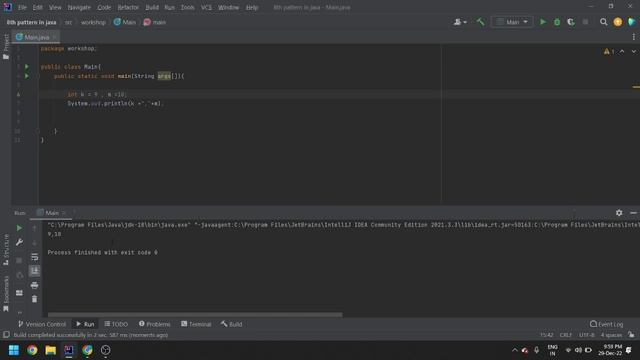Screen dimensions: 640x360
Task: Click the yellow warning indicator in the editor
Action: click(609, 51)
